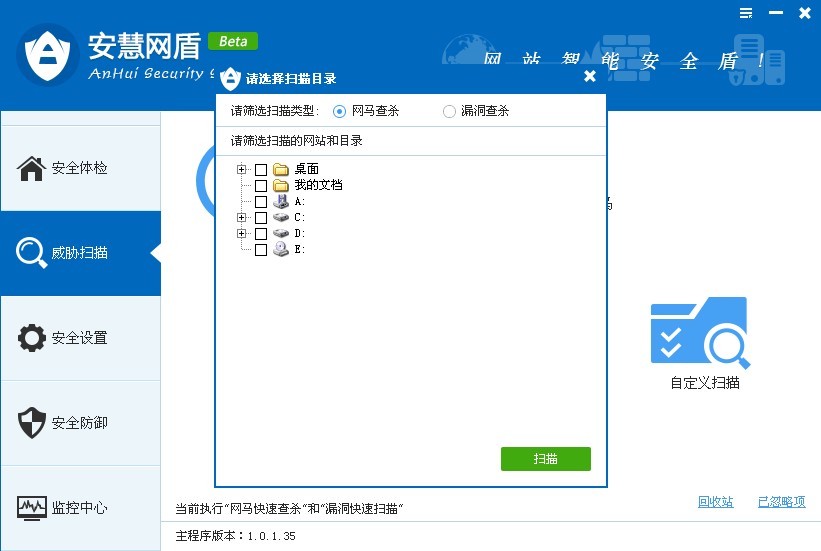Tick the checkbox for drive E:
821x551 pixels.
pos(261,250)
